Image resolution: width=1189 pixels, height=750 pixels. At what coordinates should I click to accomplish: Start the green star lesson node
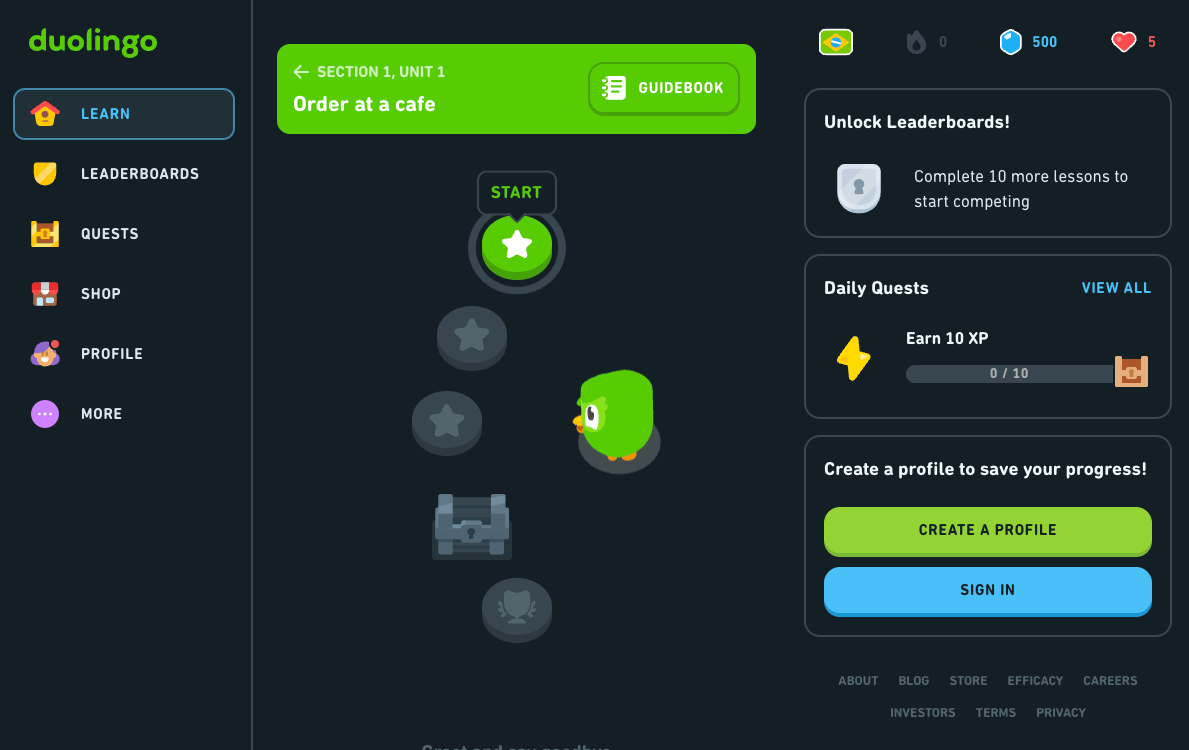point(516,247)
